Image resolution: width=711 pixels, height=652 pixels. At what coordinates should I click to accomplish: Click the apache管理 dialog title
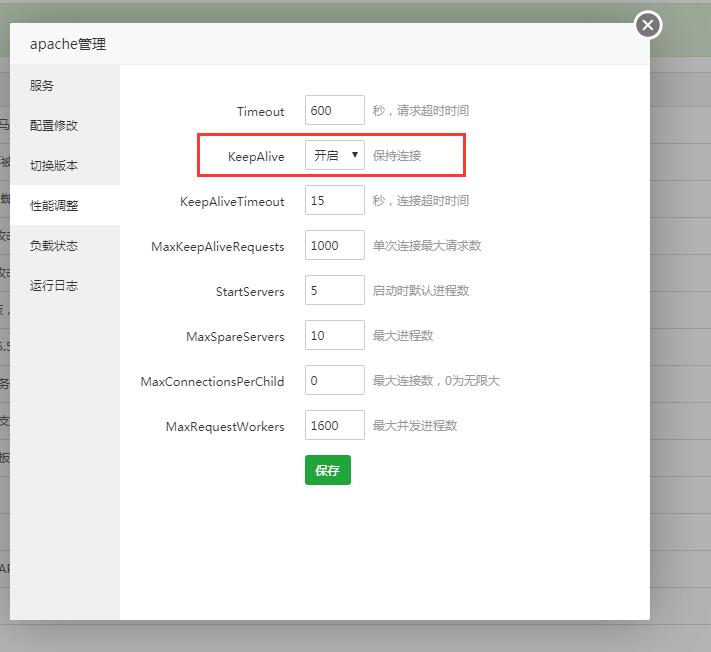[68, 44]
